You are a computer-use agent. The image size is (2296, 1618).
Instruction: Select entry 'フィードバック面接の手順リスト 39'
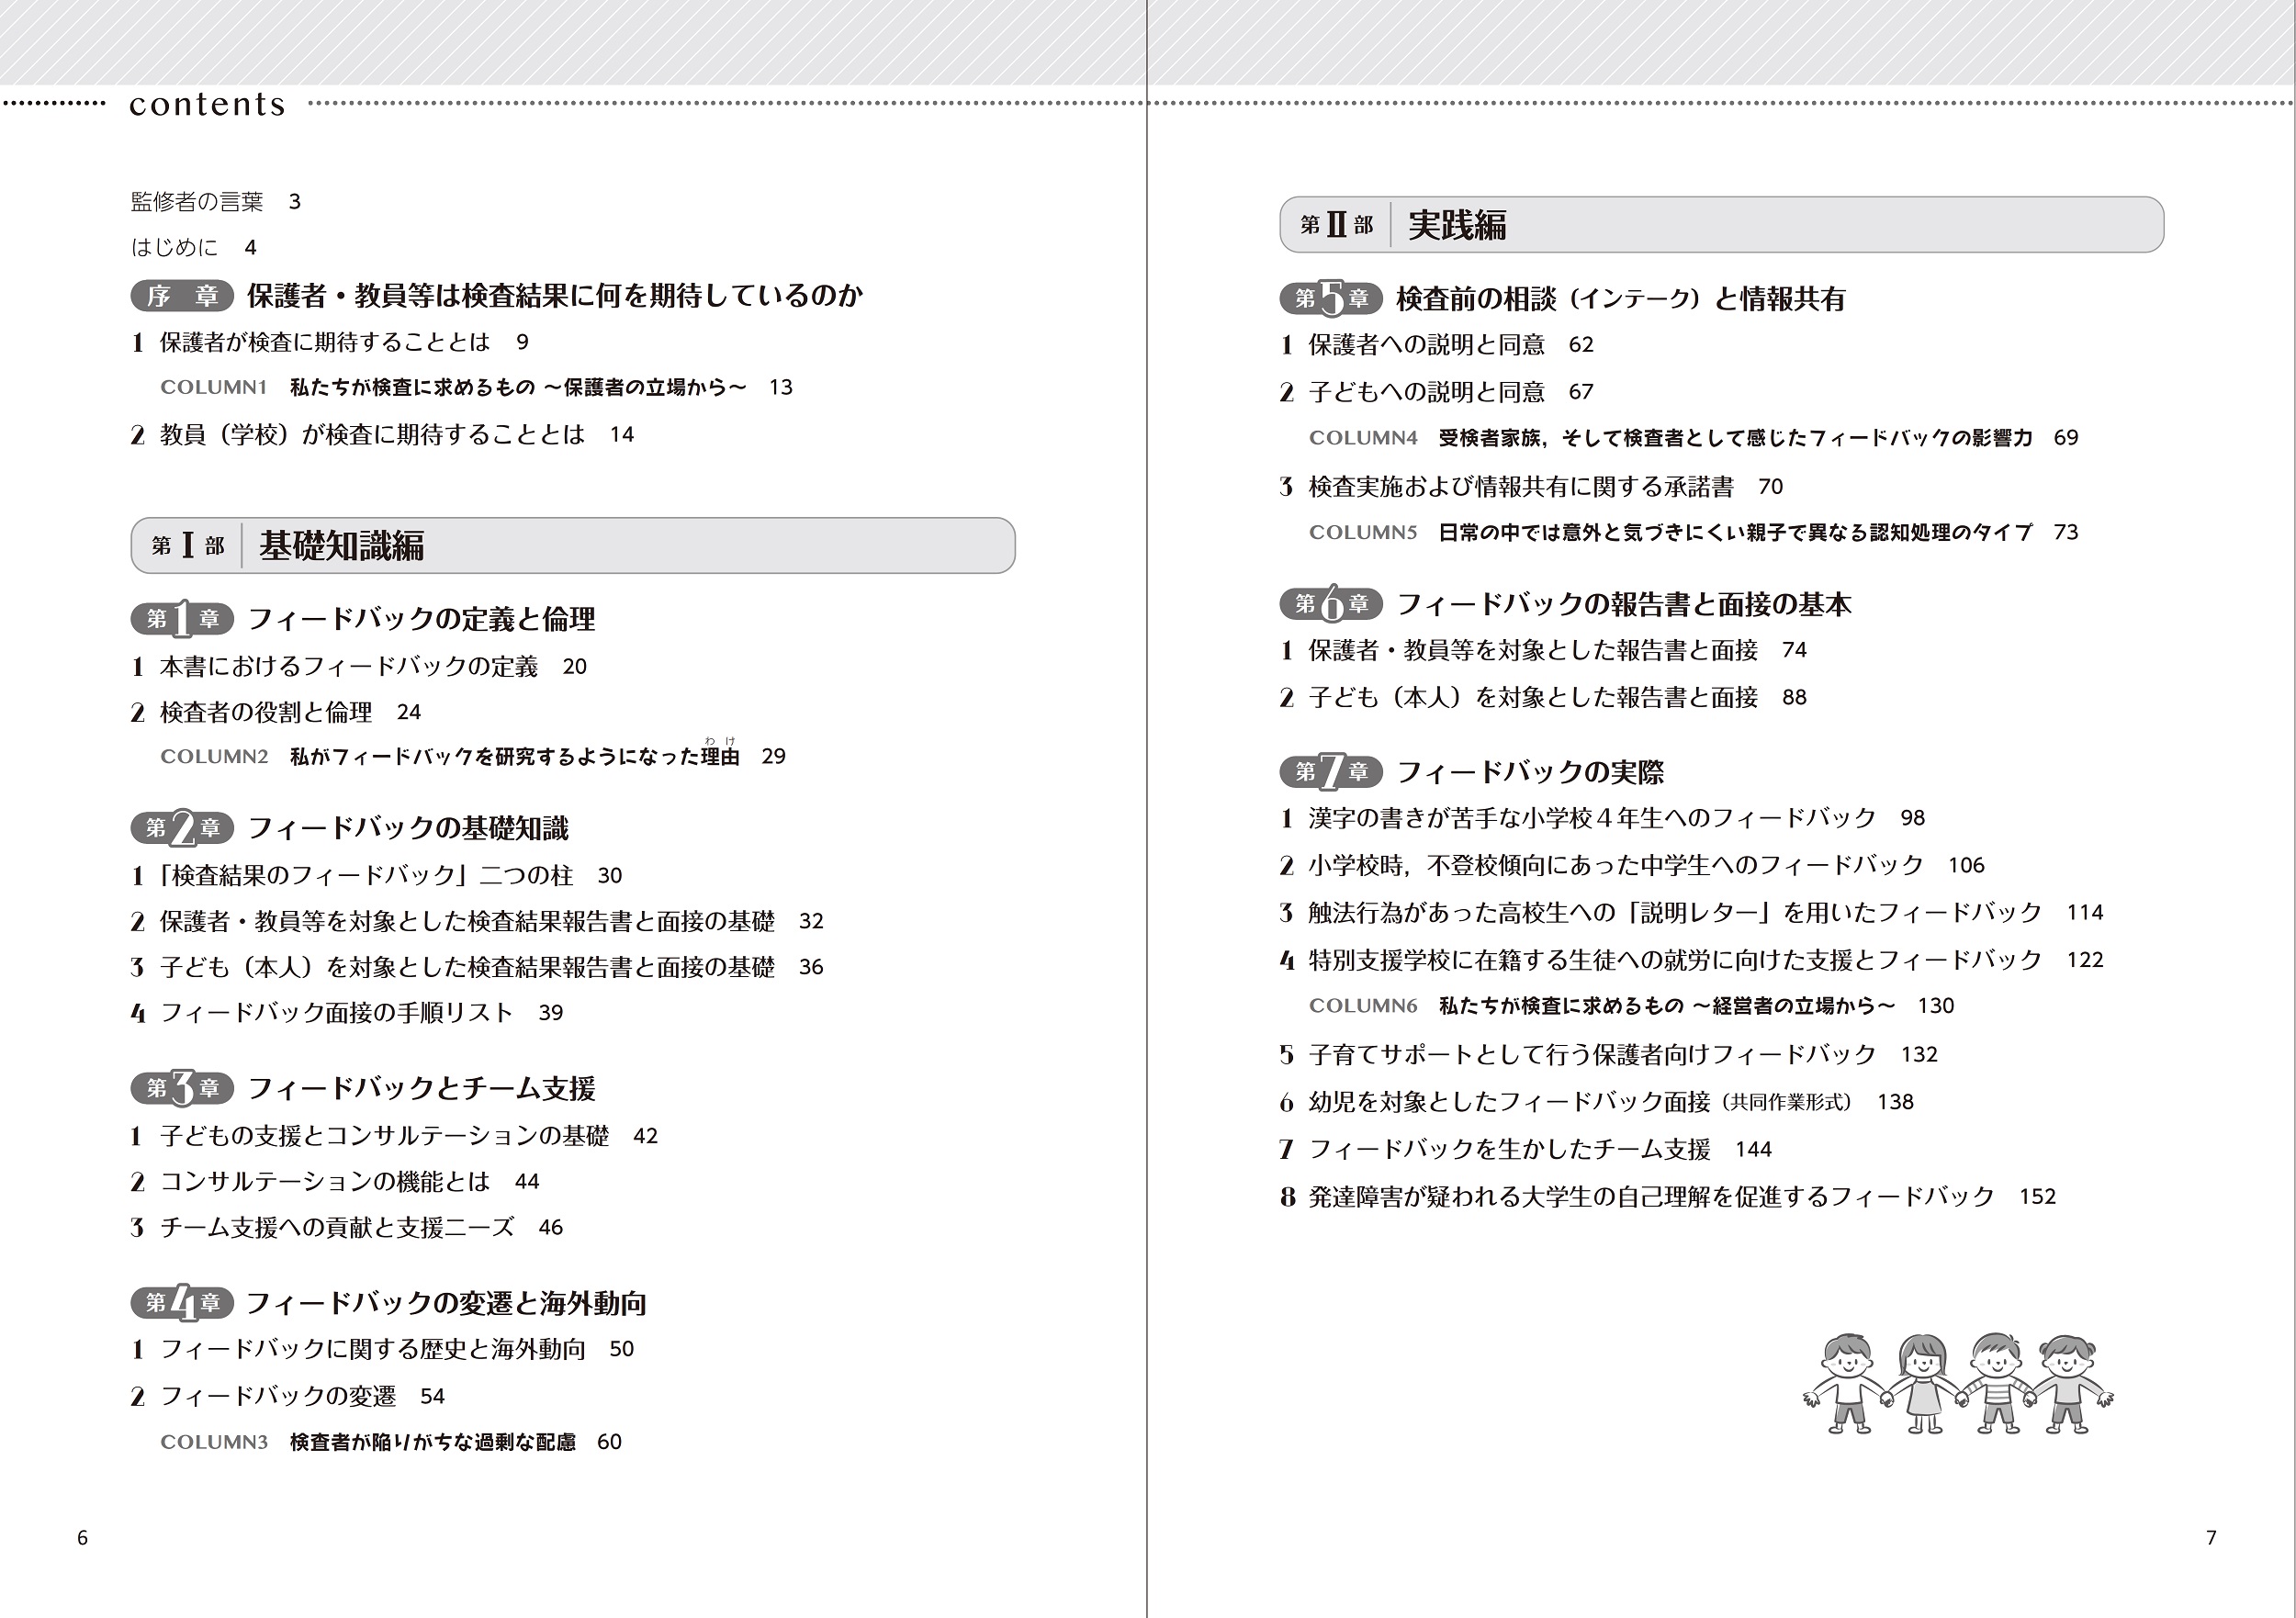pyautogui.click(x=347, y=1014)
